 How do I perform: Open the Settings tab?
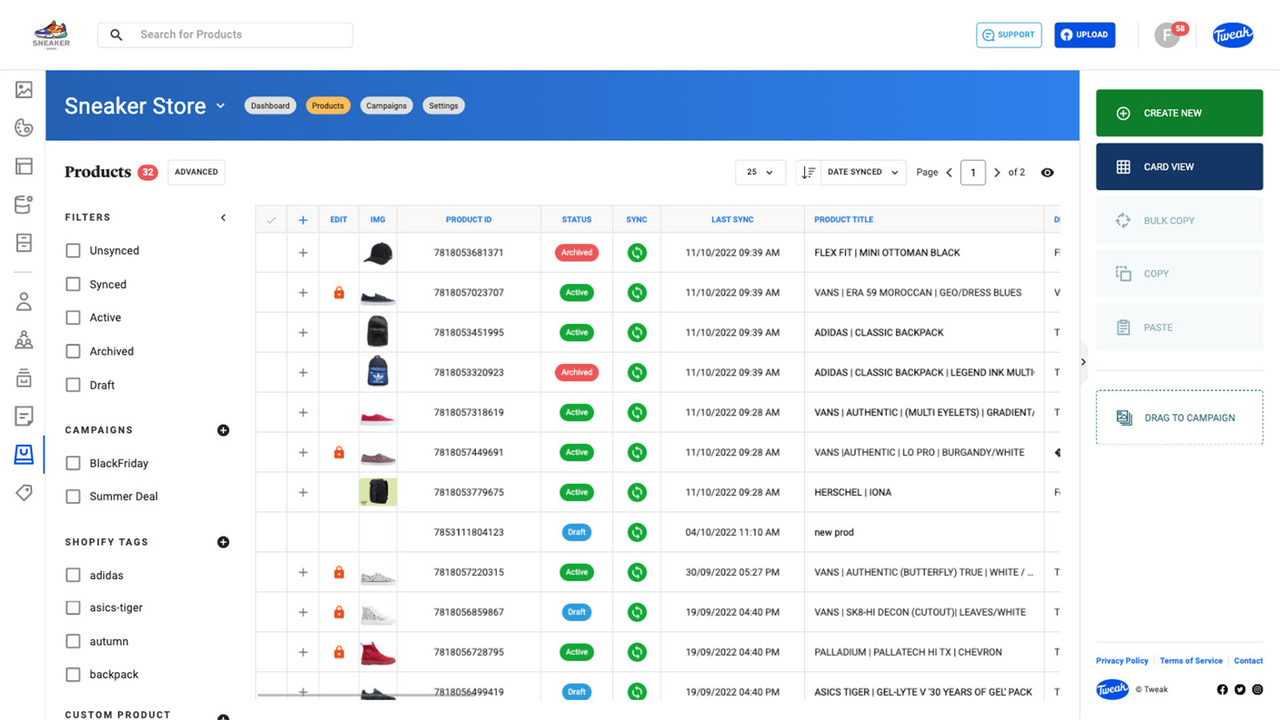pos(443,104)
